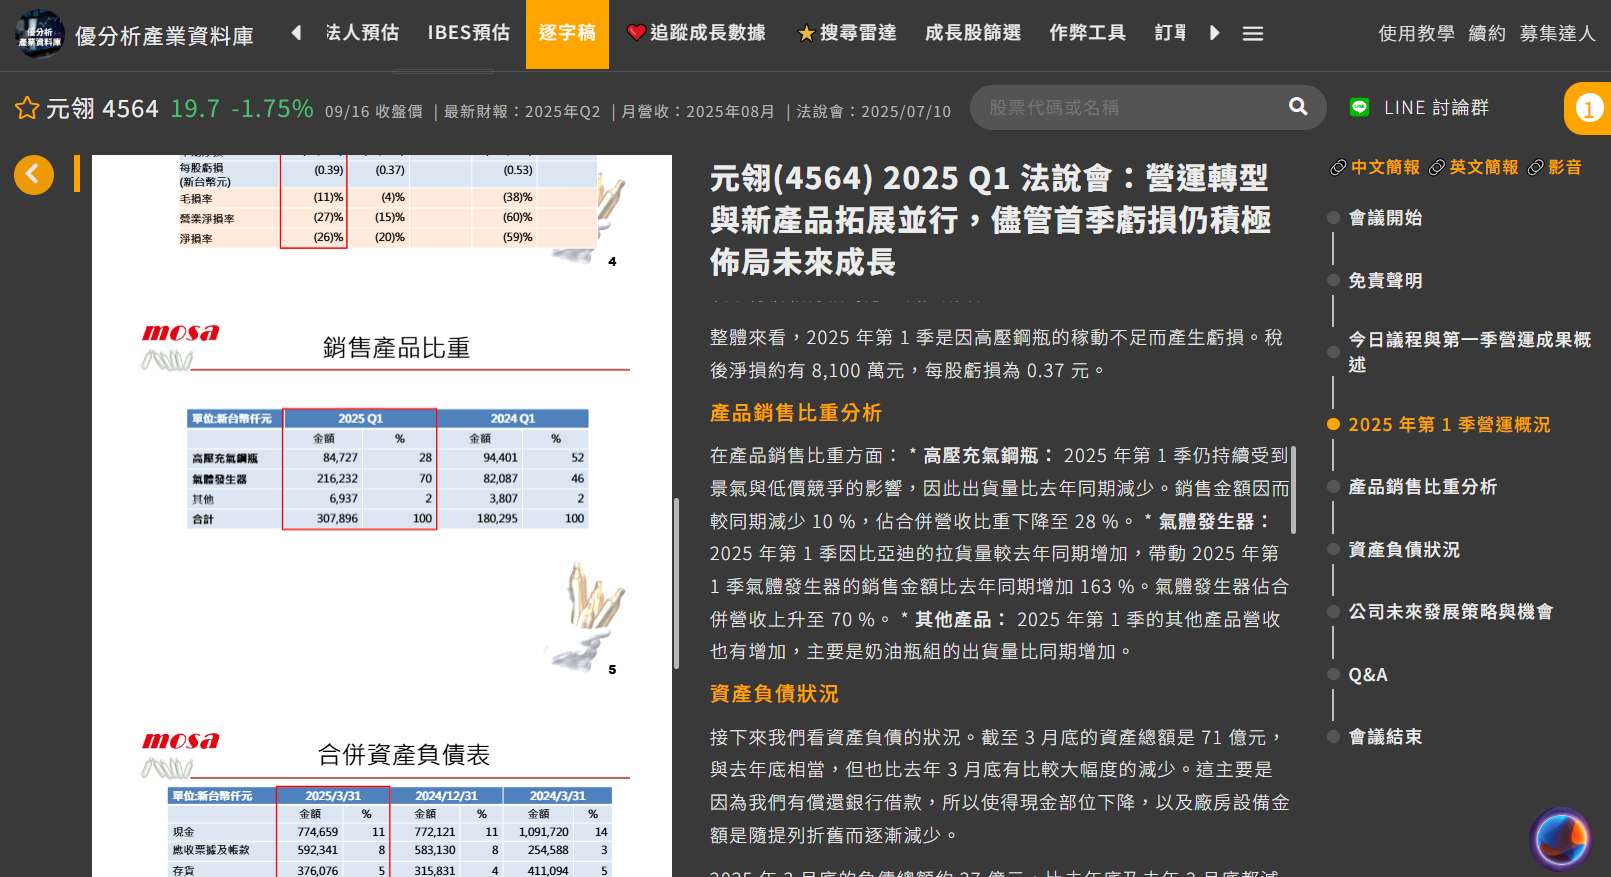
Task: Open the 法人預估 tab
Action: tap(362, 34)
